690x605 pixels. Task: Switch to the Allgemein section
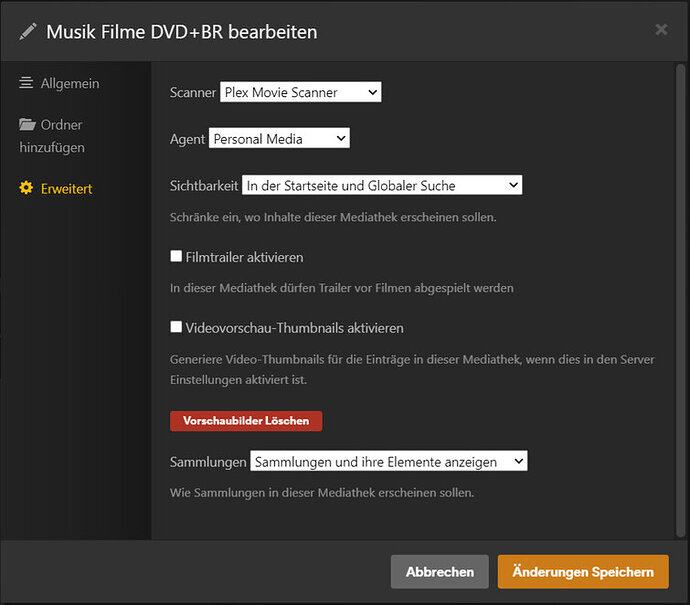click(x=70, y=83)
